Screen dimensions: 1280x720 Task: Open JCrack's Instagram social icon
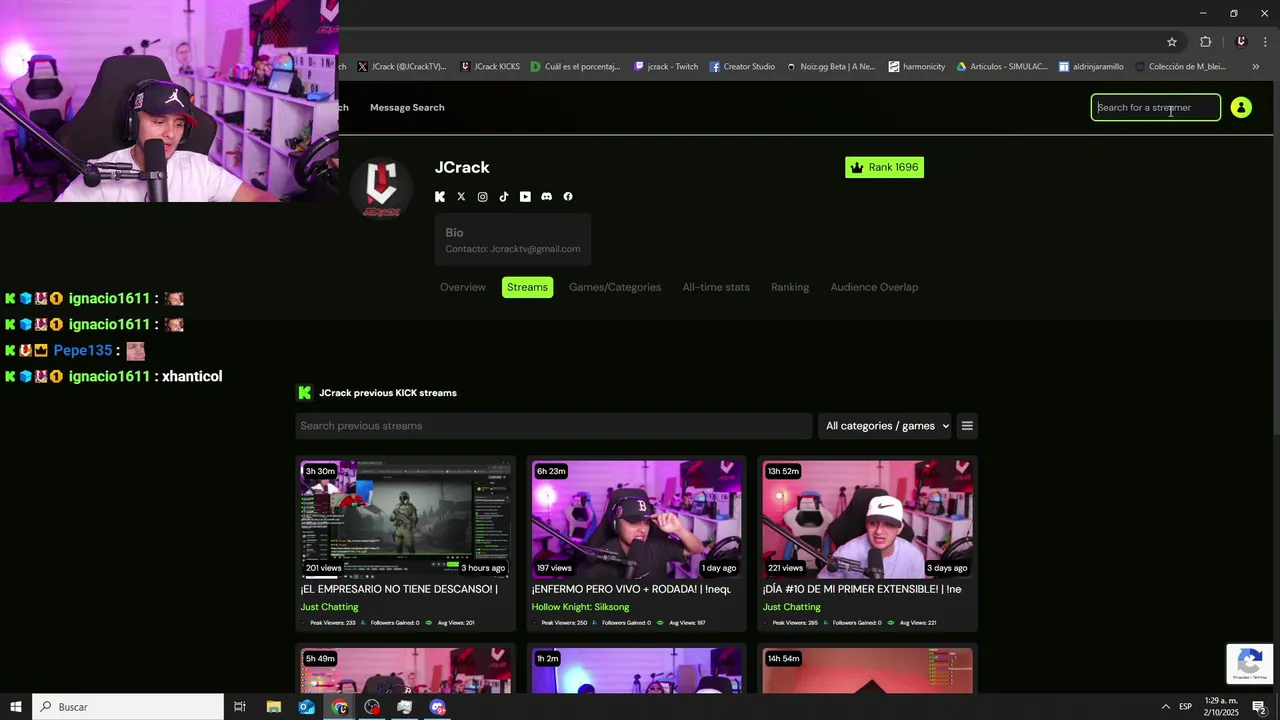[482, 197]
